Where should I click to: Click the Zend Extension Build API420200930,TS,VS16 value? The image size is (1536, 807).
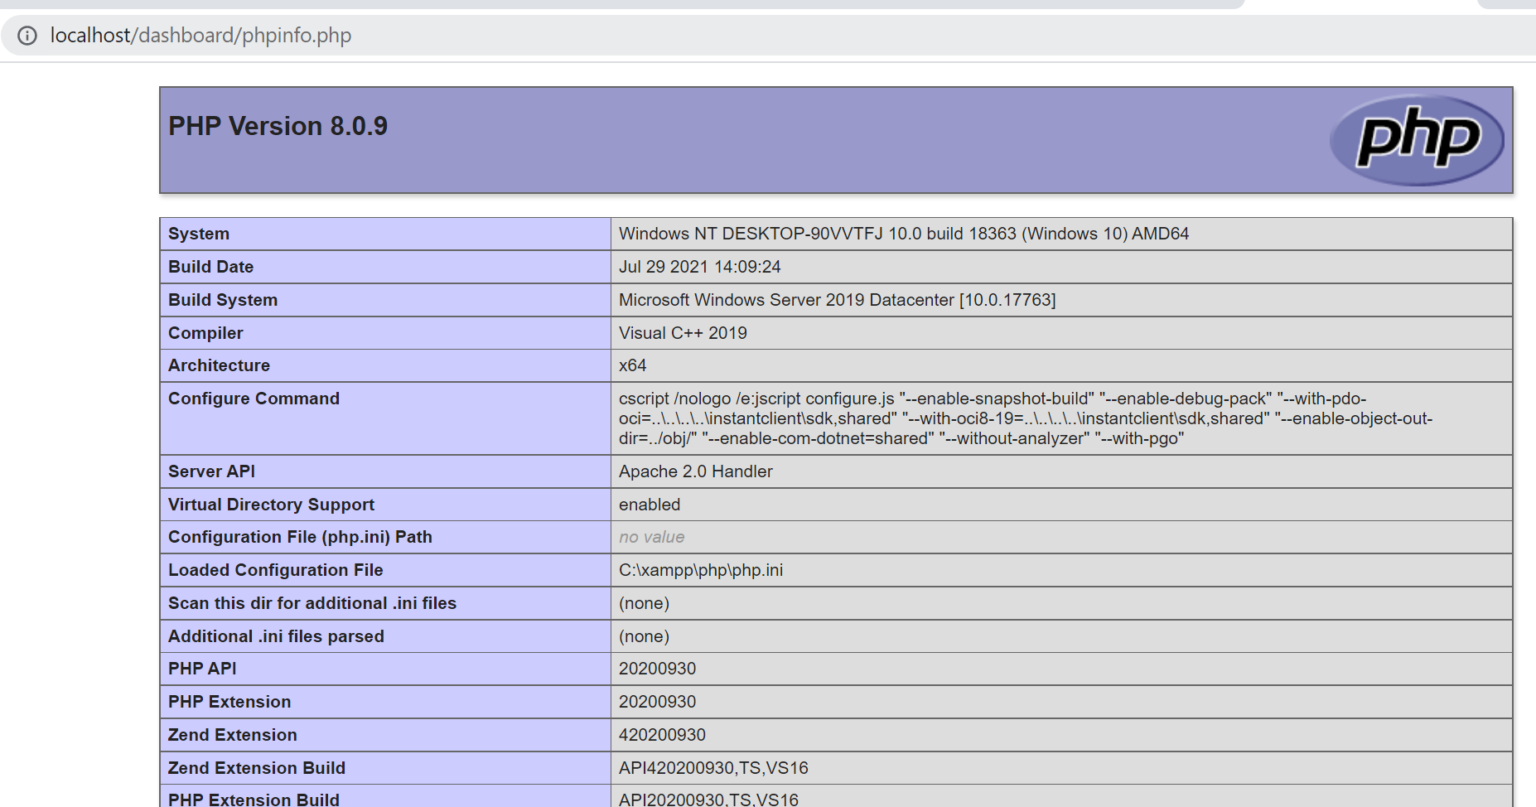(713, 768)
